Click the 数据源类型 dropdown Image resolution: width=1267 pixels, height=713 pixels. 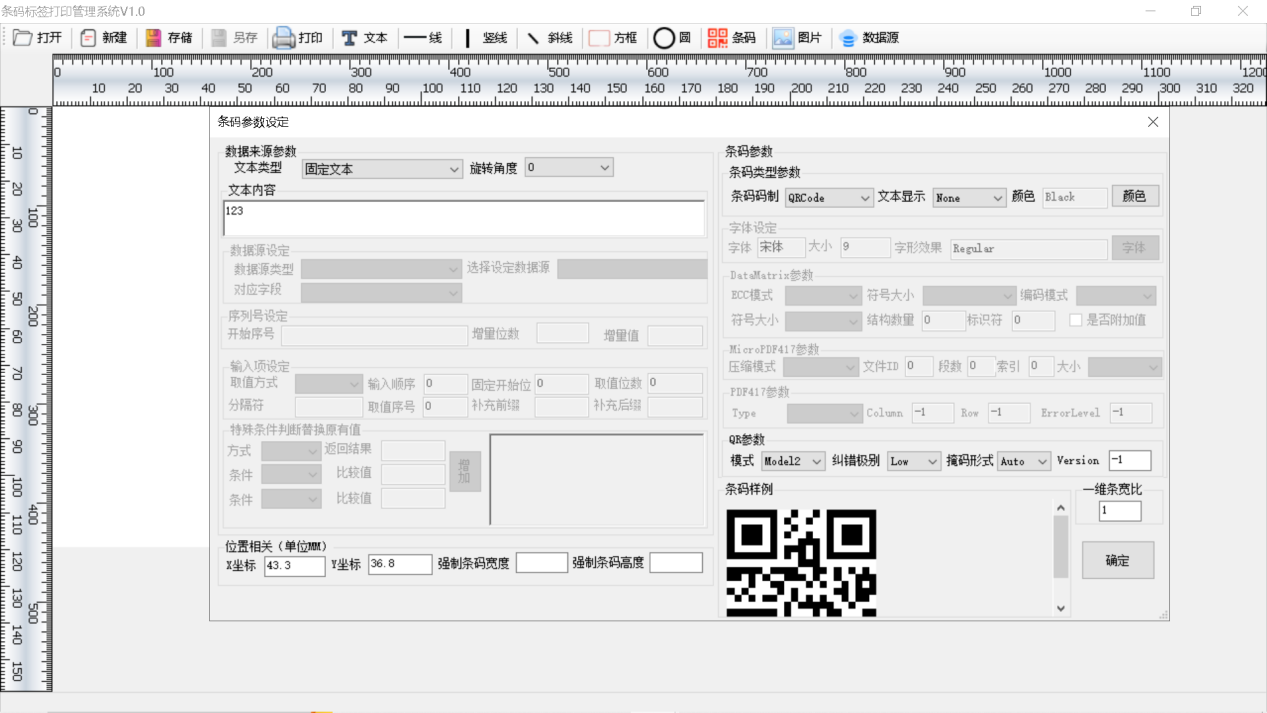pyautogui.click(x=381, y=269)
